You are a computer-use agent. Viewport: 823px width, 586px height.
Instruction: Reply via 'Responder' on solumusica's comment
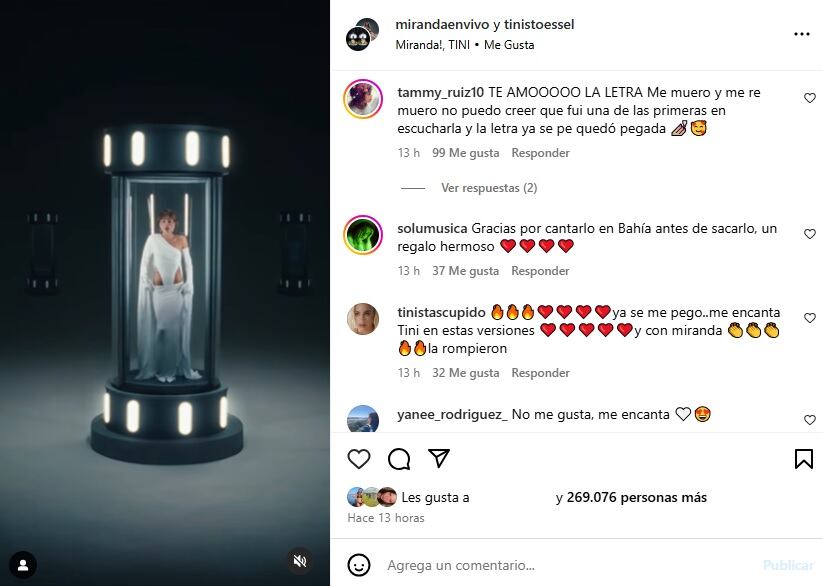coord(540,270)
